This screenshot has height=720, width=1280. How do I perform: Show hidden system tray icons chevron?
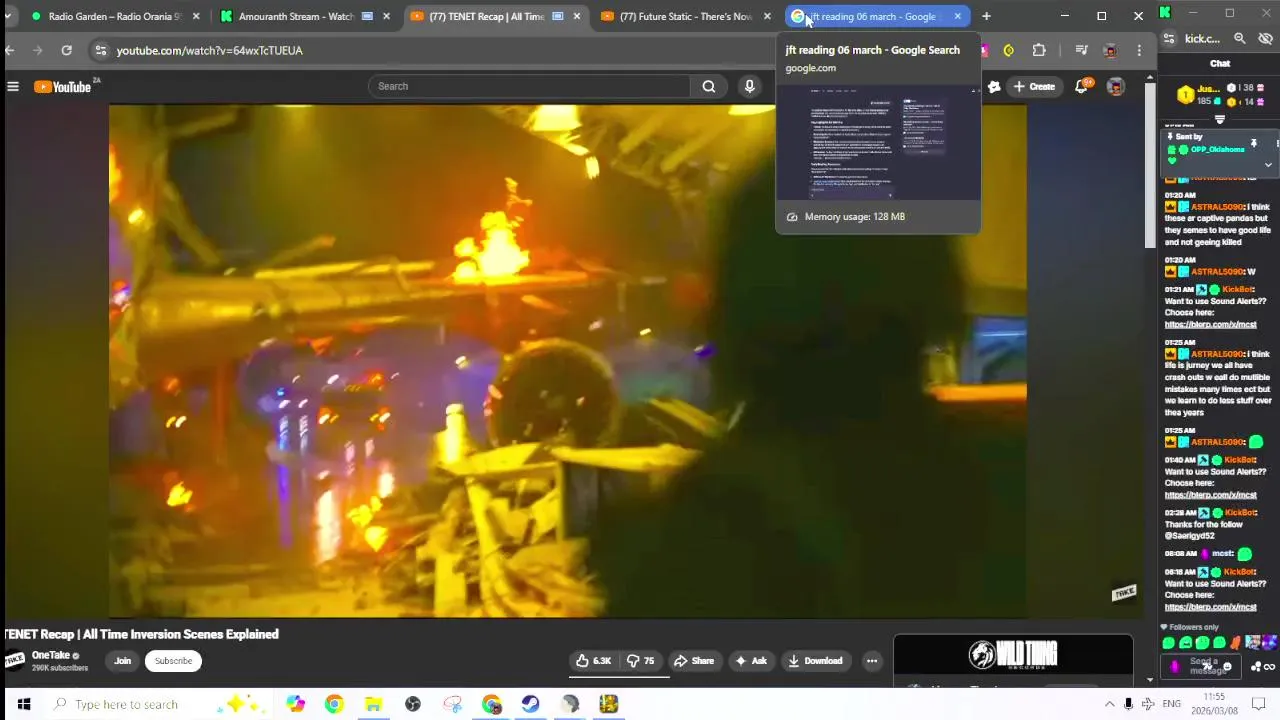[1109, 704]
